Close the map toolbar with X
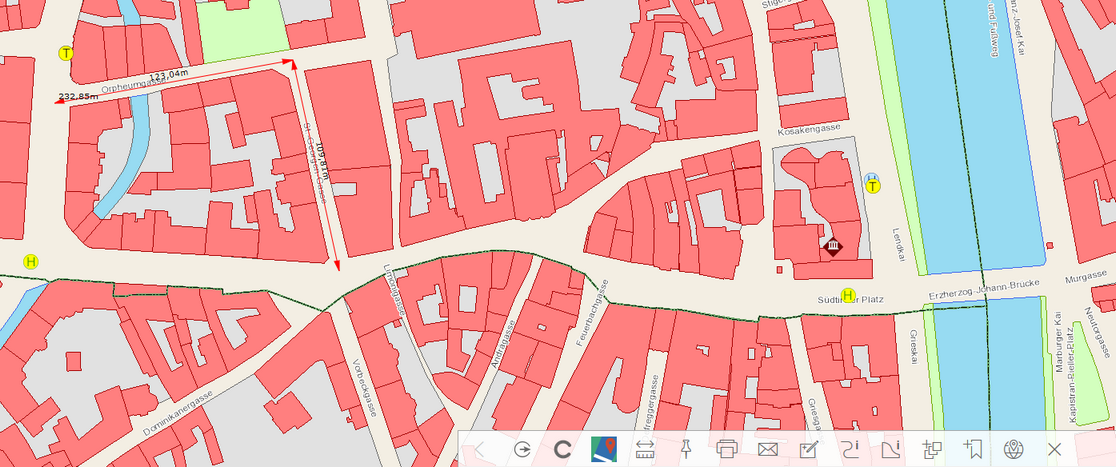The width and height of the screenshot is (1116, 467). point(1054,449)
